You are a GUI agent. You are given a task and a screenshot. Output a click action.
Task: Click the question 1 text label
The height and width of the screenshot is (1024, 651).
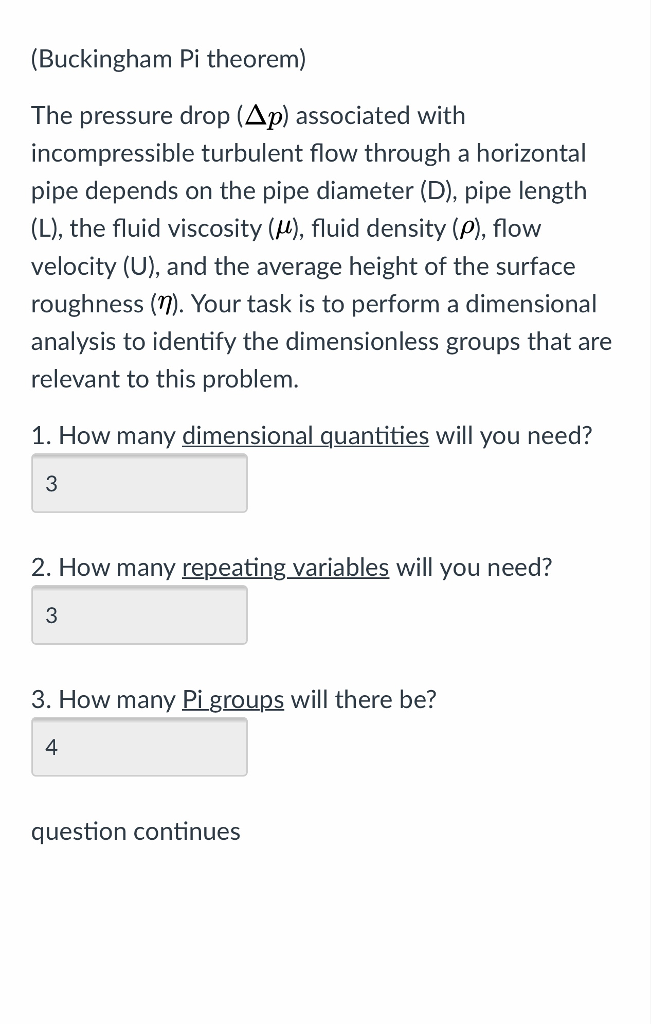[x=100, y=436]
